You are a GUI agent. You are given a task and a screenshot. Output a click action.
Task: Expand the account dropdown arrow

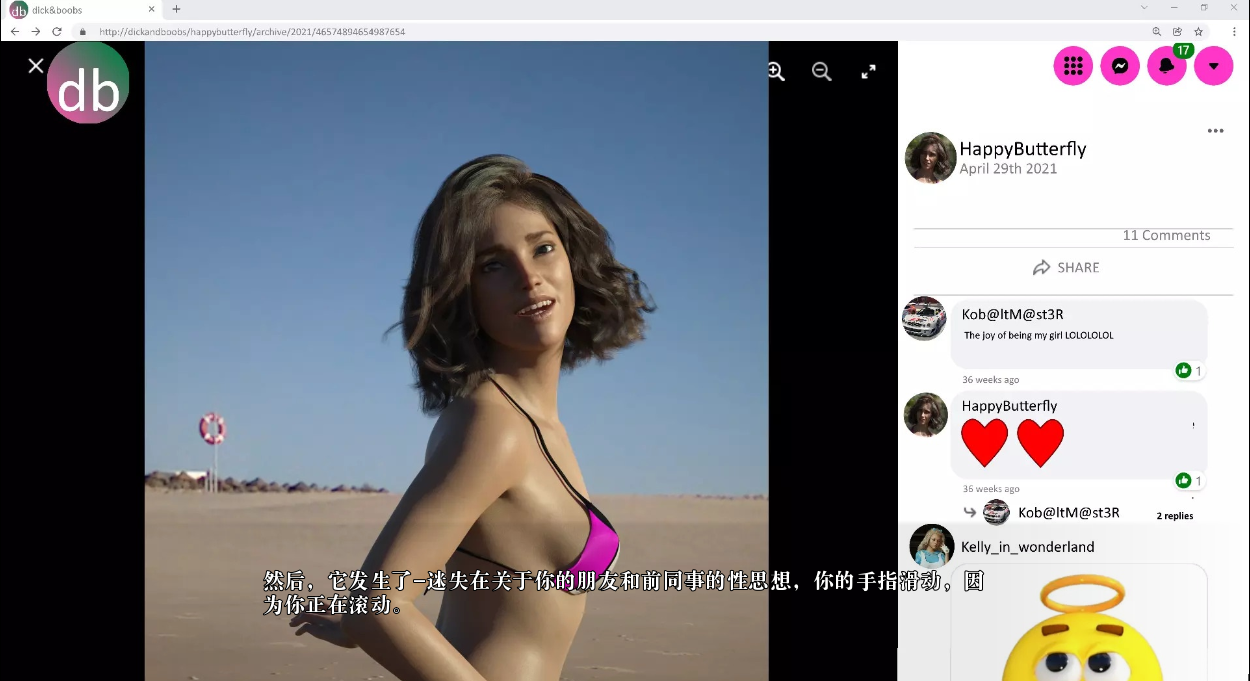(1213, 66)
